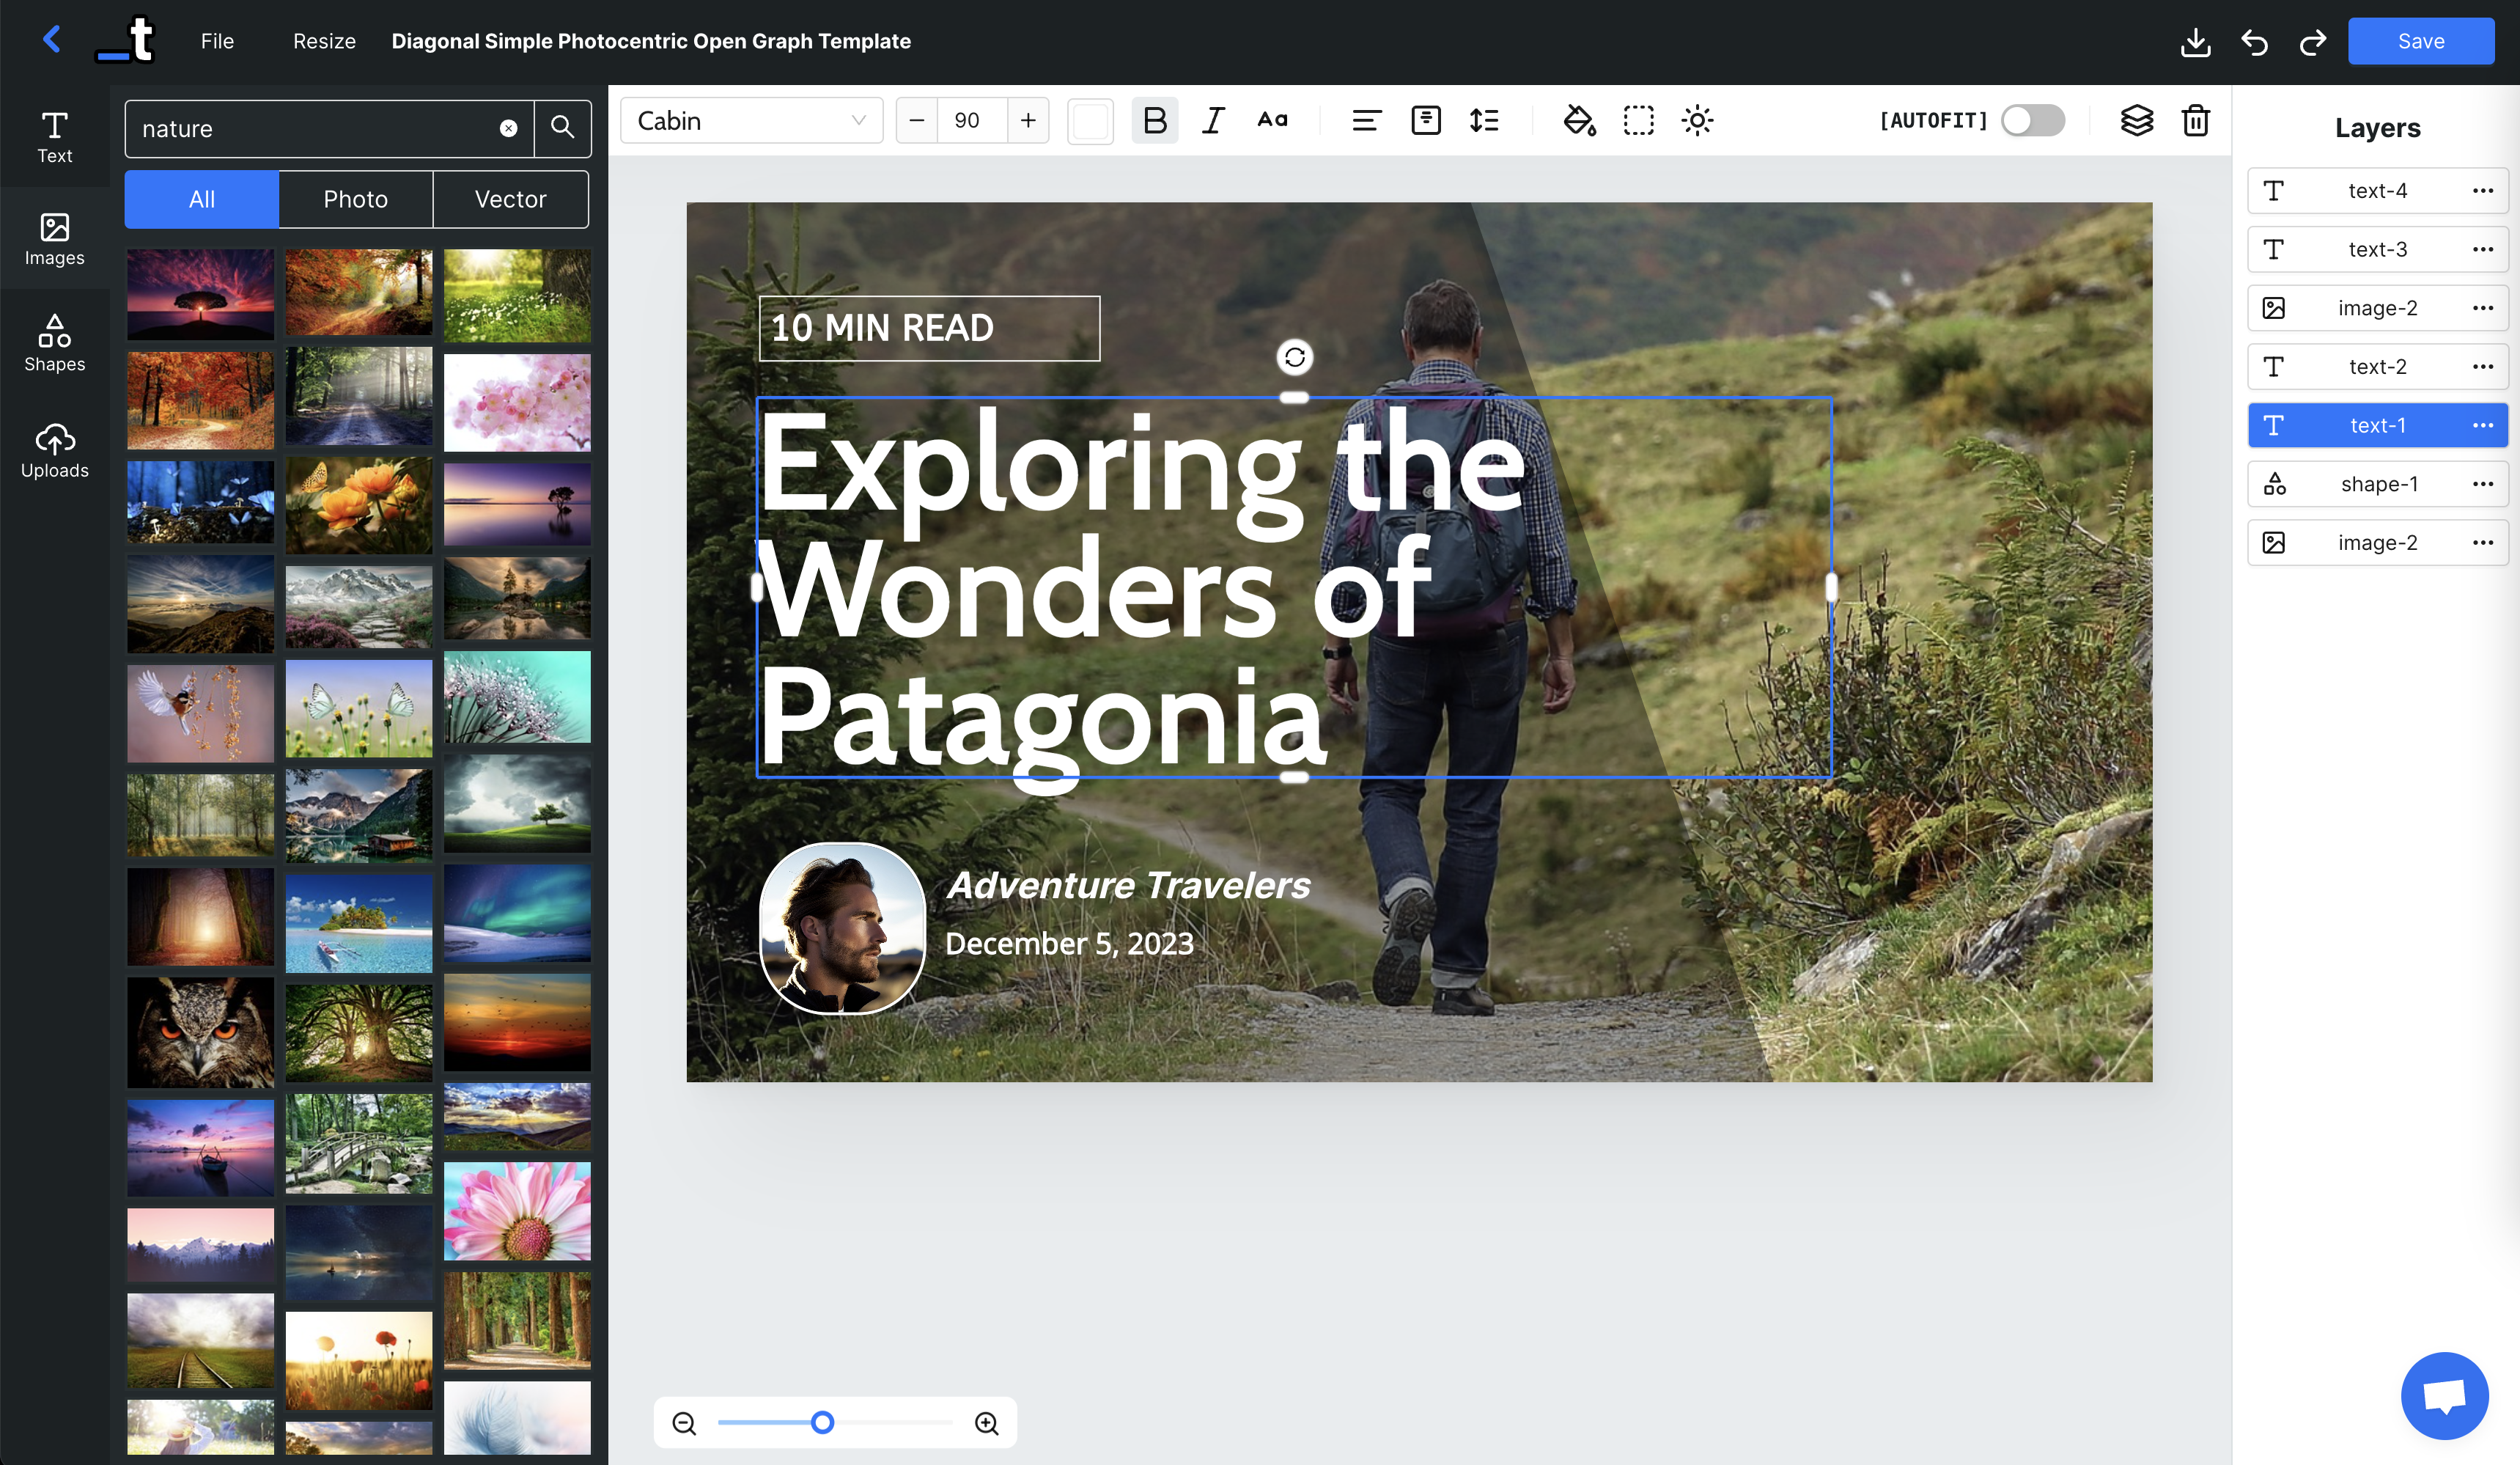Toggle bold formatting button
2520x1465 pixels.
(x=1154, y=121)
